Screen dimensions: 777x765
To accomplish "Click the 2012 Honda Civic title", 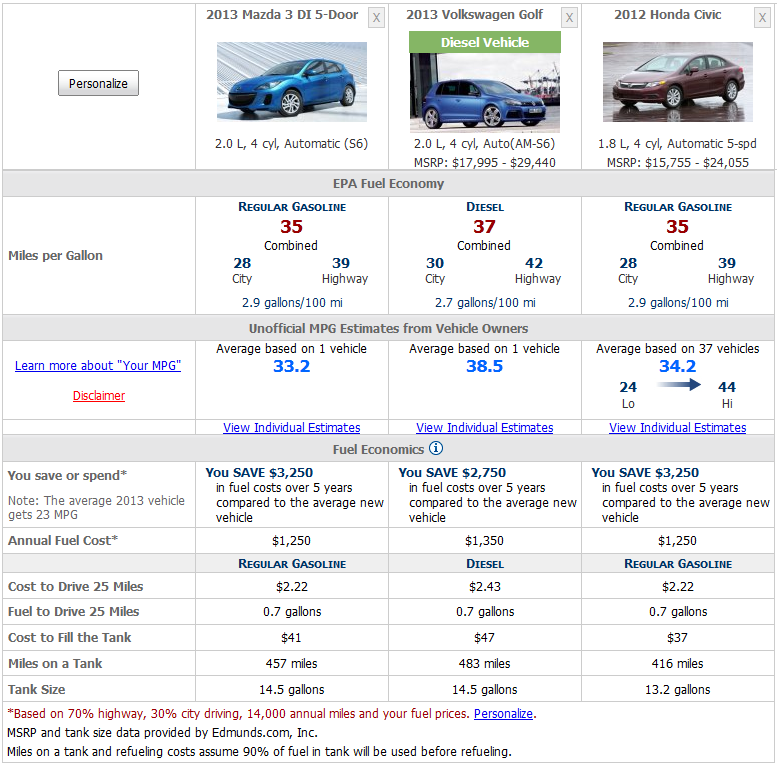I will (667, 15).
